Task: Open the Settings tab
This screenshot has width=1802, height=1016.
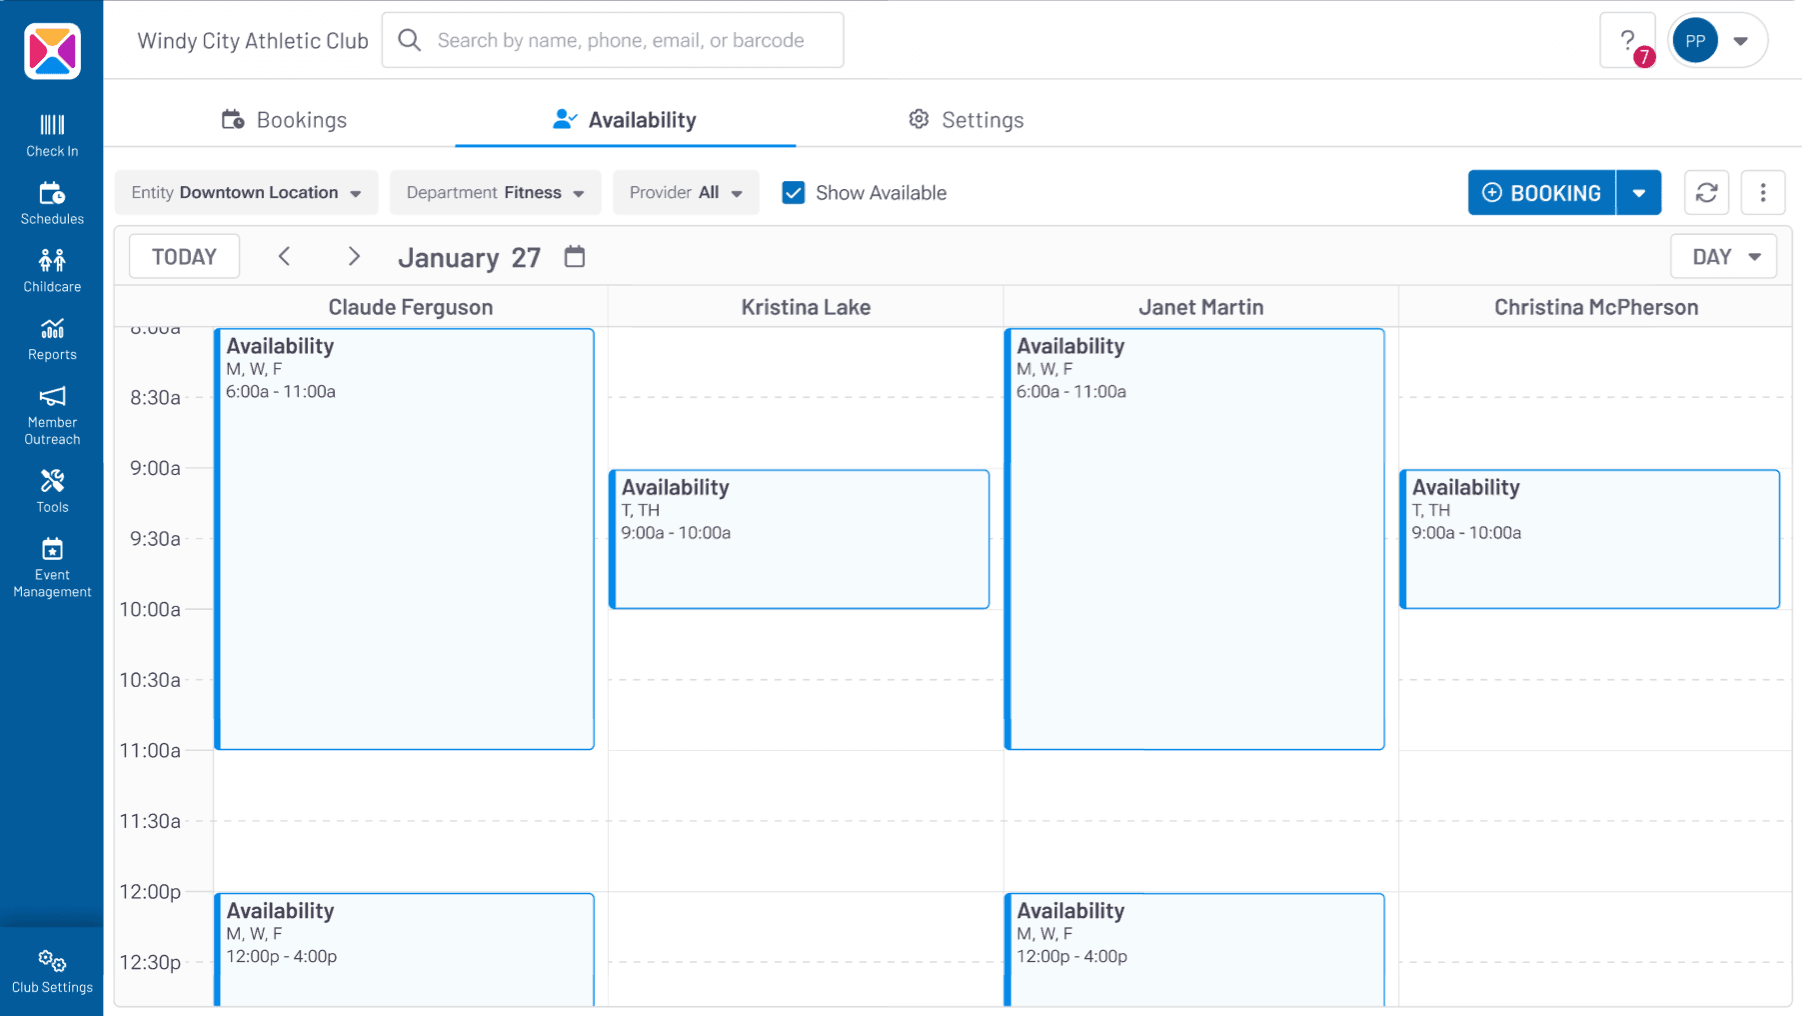Action: point(964,119)
